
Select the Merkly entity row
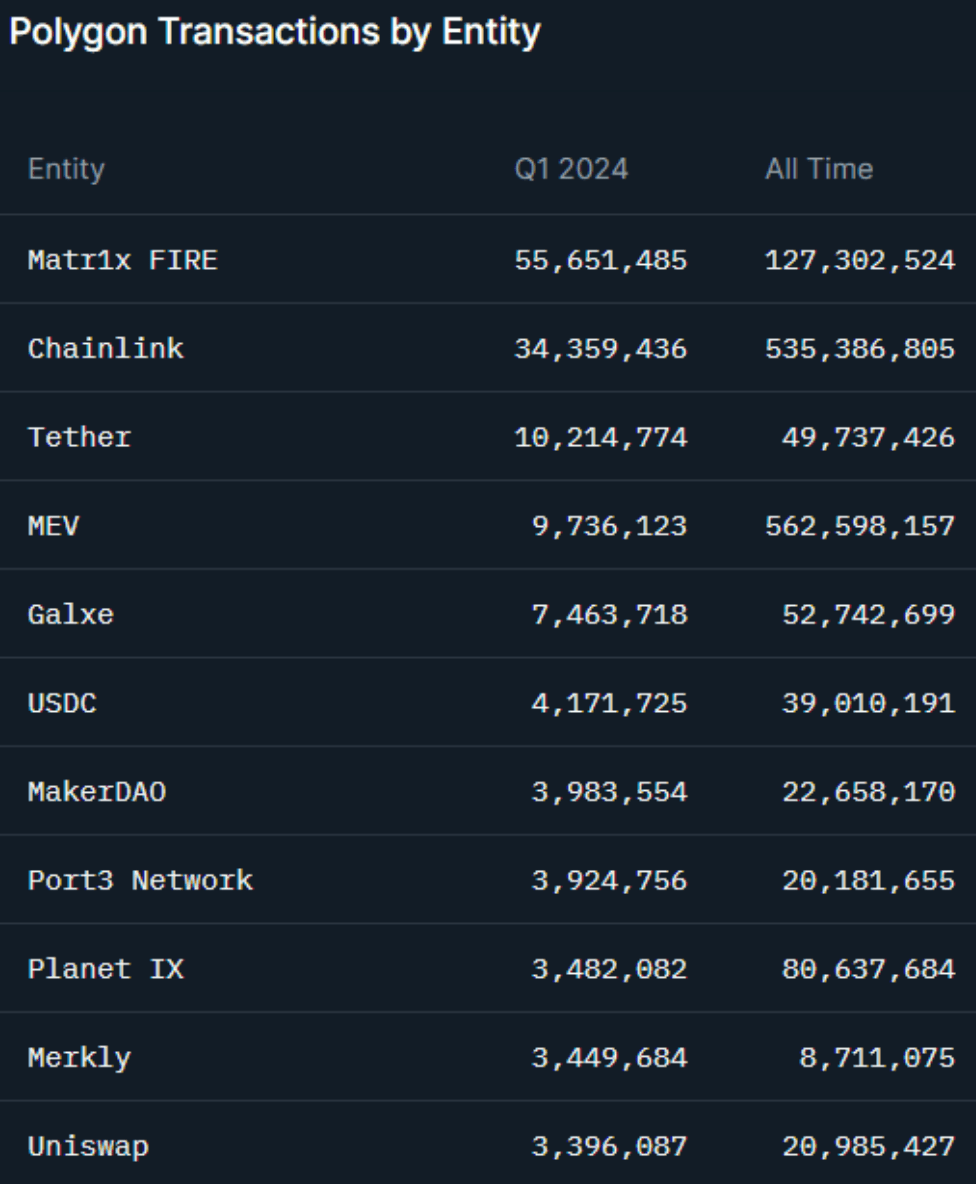tap(79, 1058)
